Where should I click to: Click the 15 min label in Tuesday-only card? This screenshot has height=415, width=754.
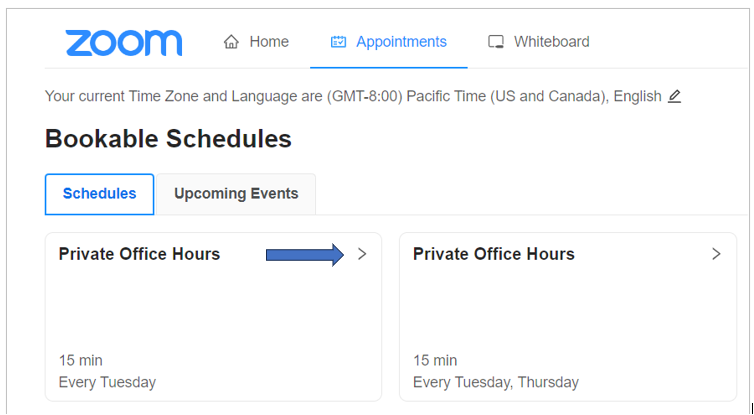click(x=80, y=360)
